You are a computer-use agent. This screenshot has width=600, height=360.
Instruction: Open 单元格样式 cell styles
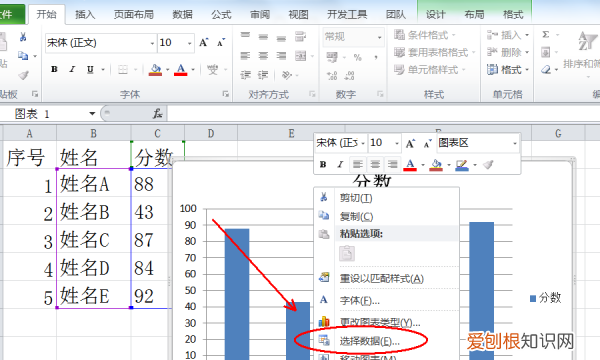430,70
